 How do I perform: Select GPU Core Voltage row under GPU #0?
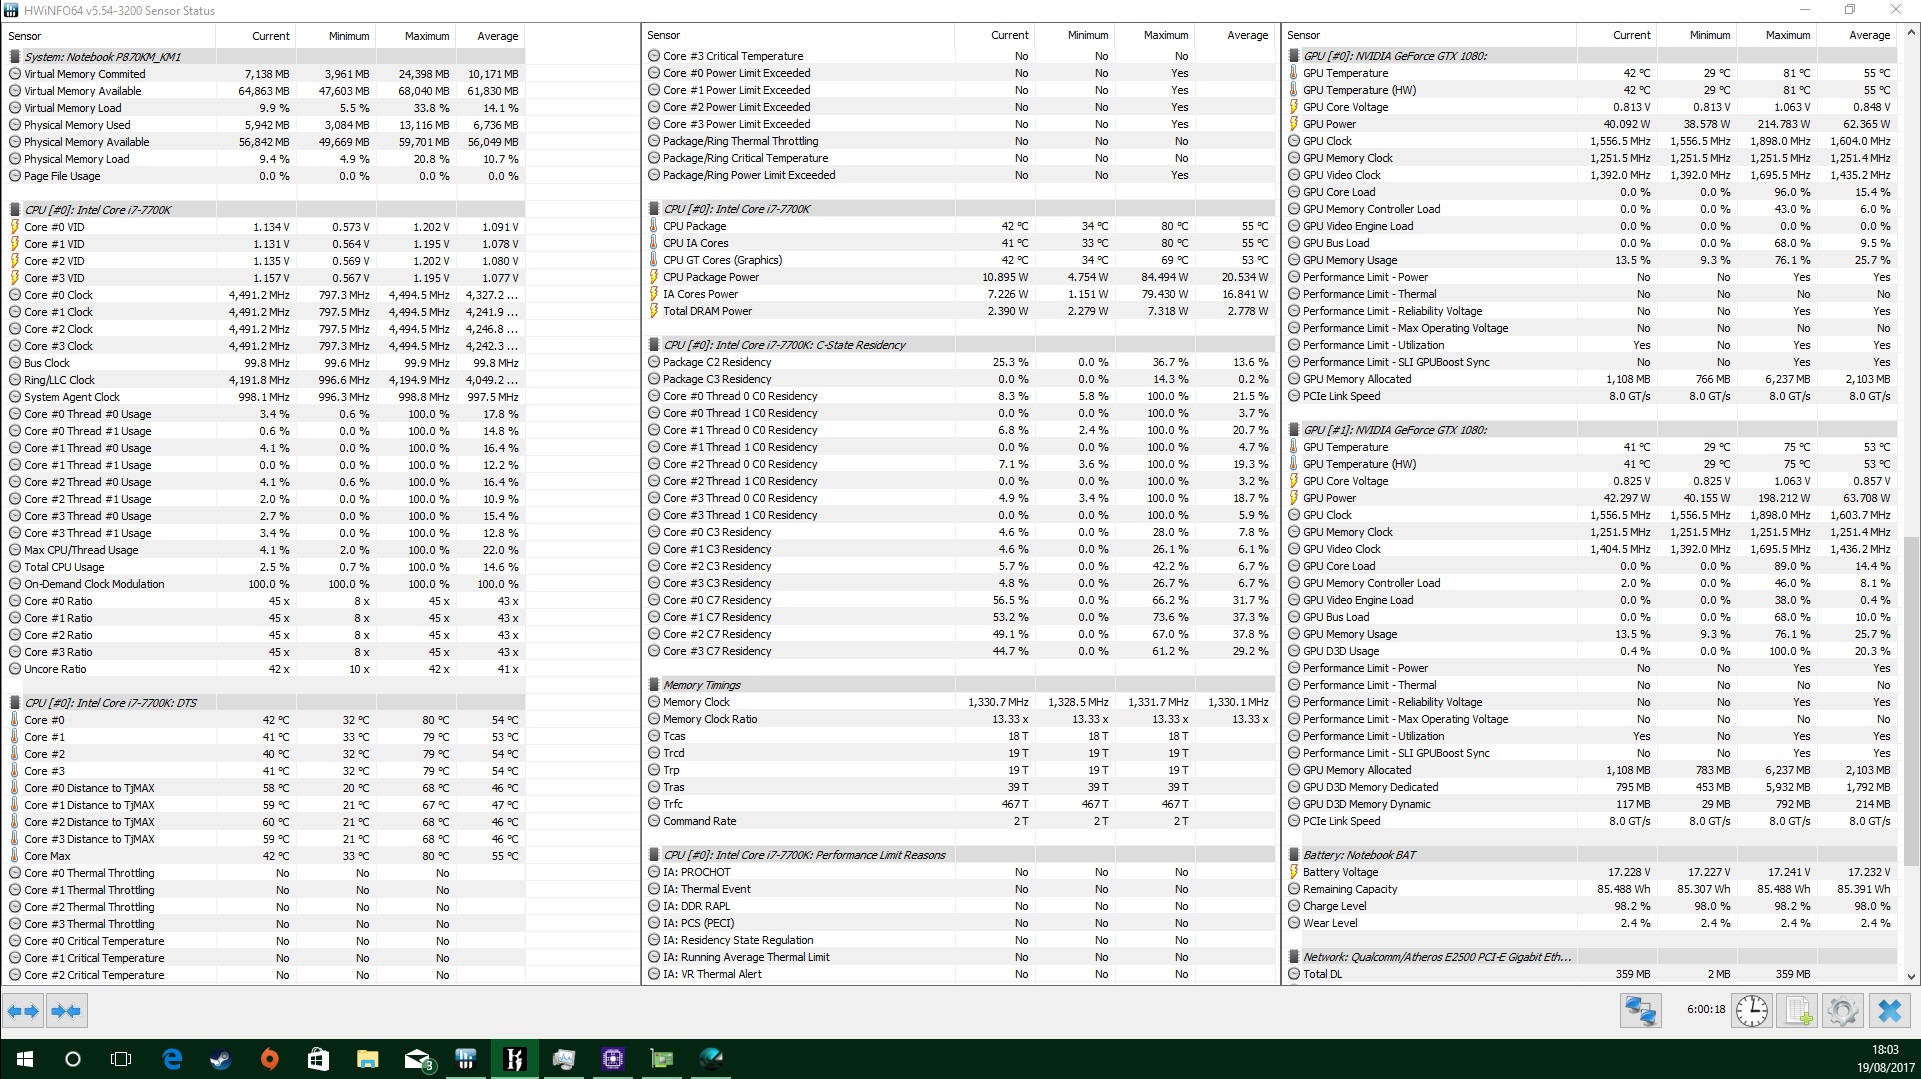coord(1590,107)
